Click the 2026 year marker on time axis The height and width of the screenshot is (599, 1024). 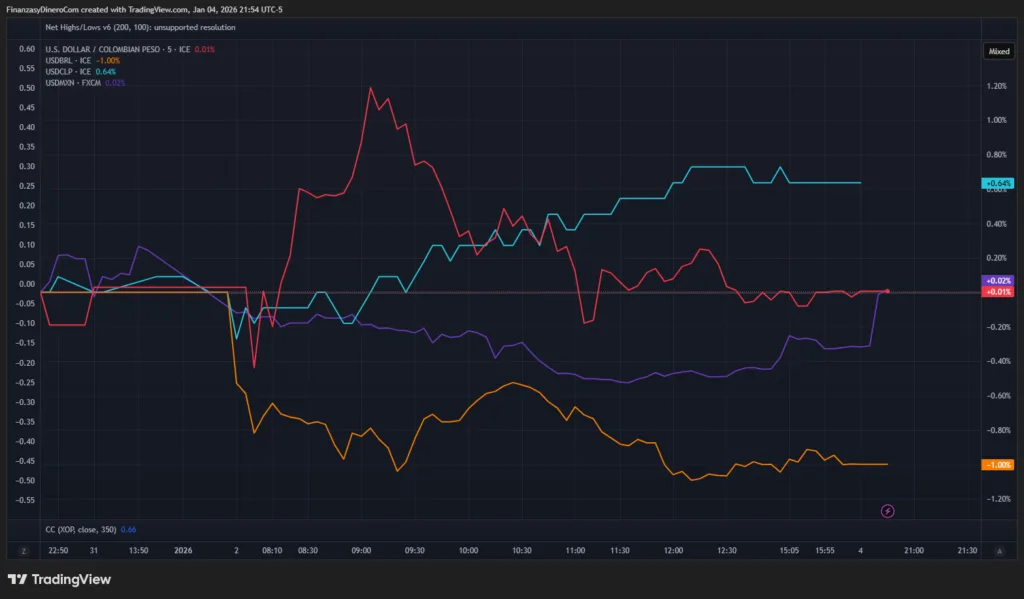tap(182, 550)
